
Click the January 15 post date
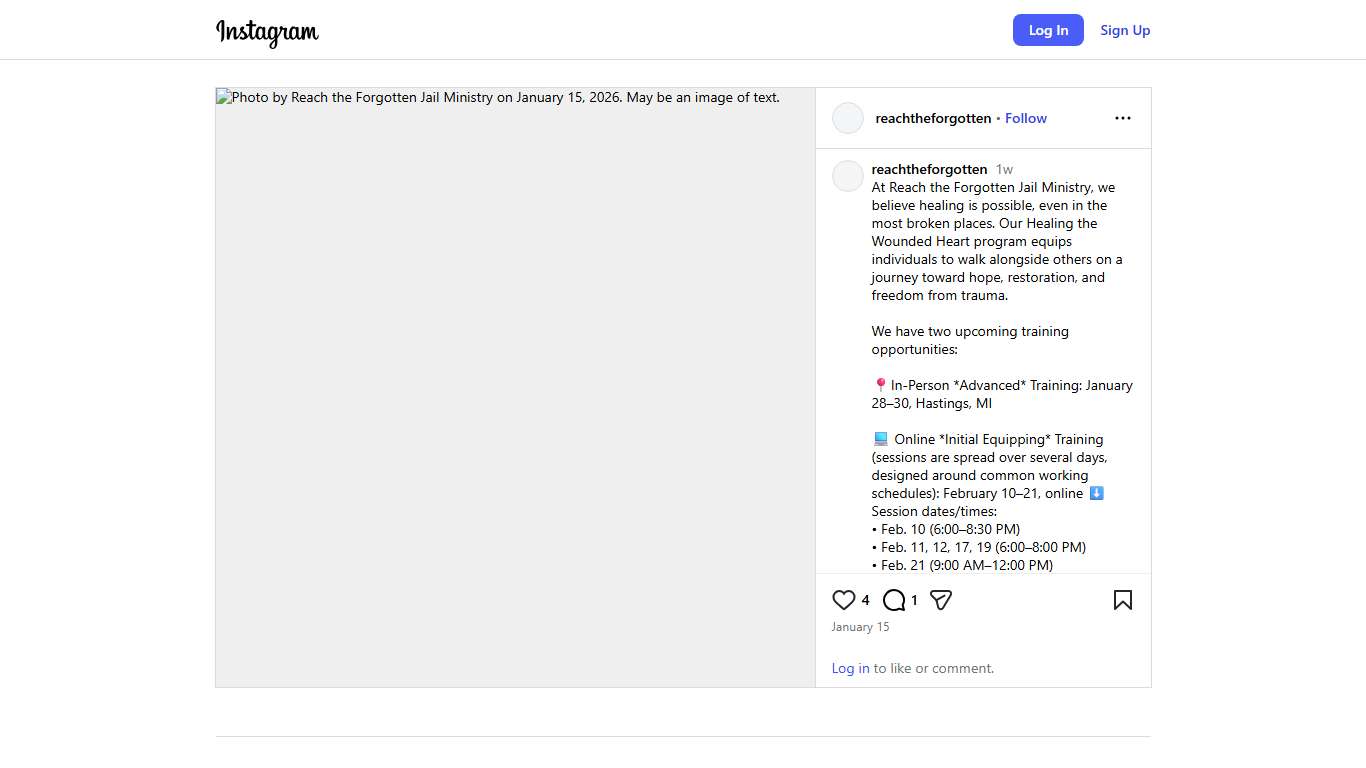coord(860,627)
